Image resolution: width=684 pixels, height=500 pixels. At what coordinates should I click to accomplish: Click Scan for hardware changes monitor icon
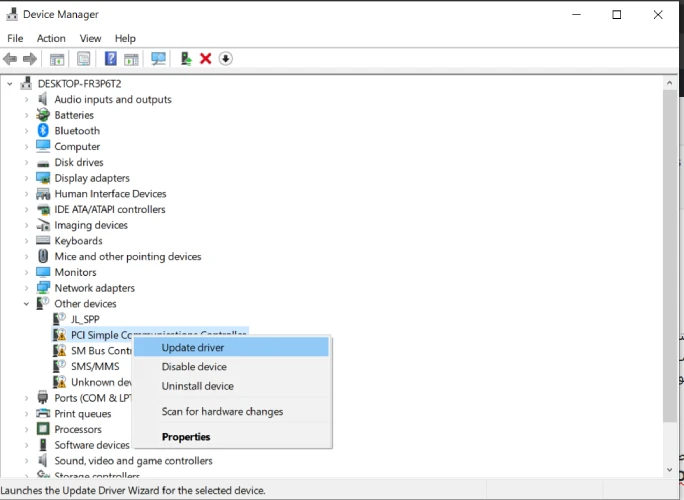(158, 59)
